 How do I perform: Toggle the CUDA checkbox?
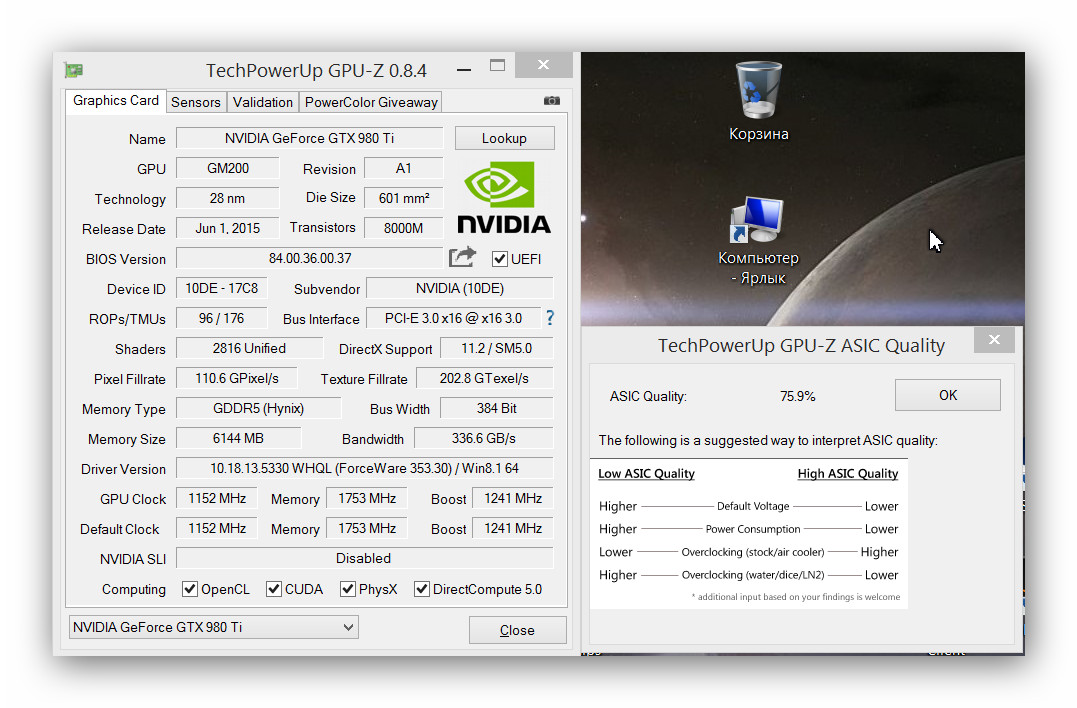tap(274, 589)
